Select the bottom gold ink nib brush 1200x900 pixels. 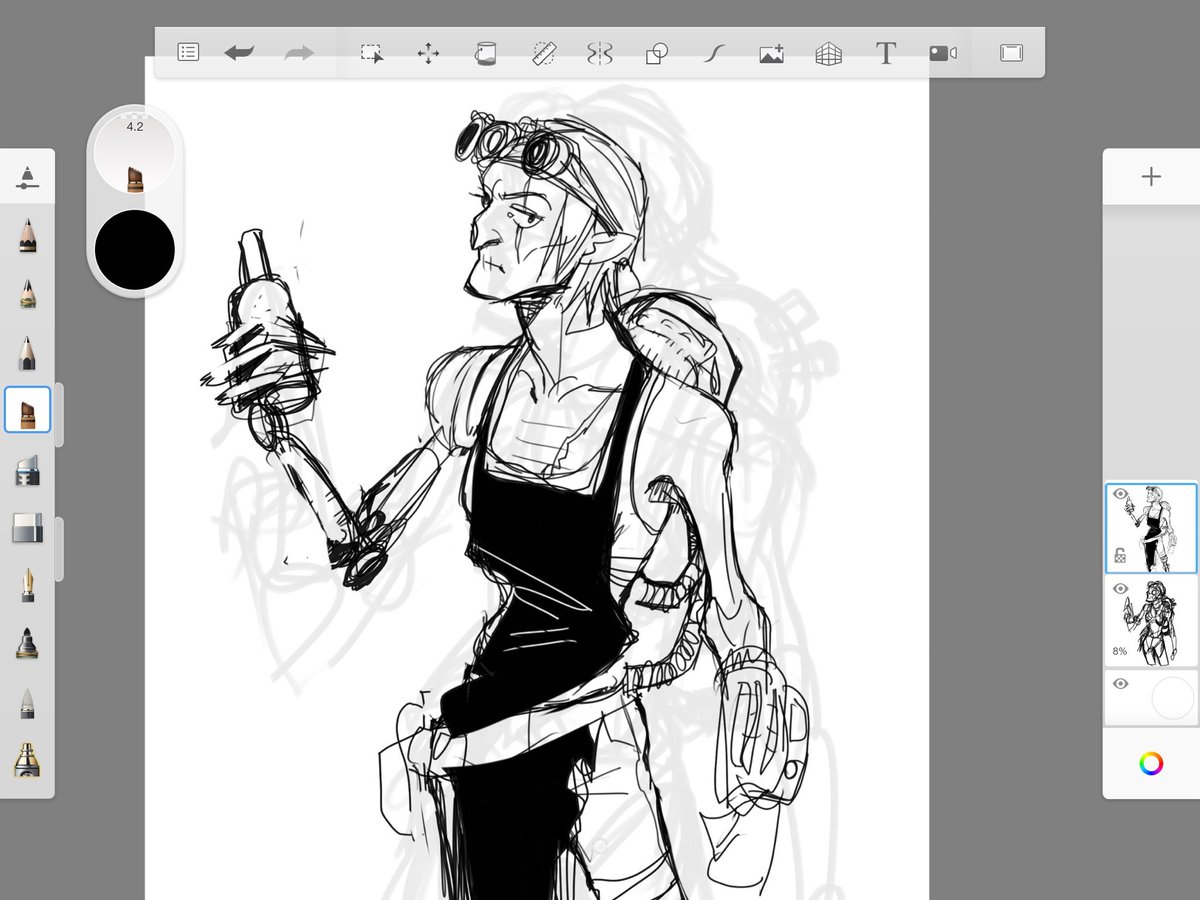click(x=28, y=760)
